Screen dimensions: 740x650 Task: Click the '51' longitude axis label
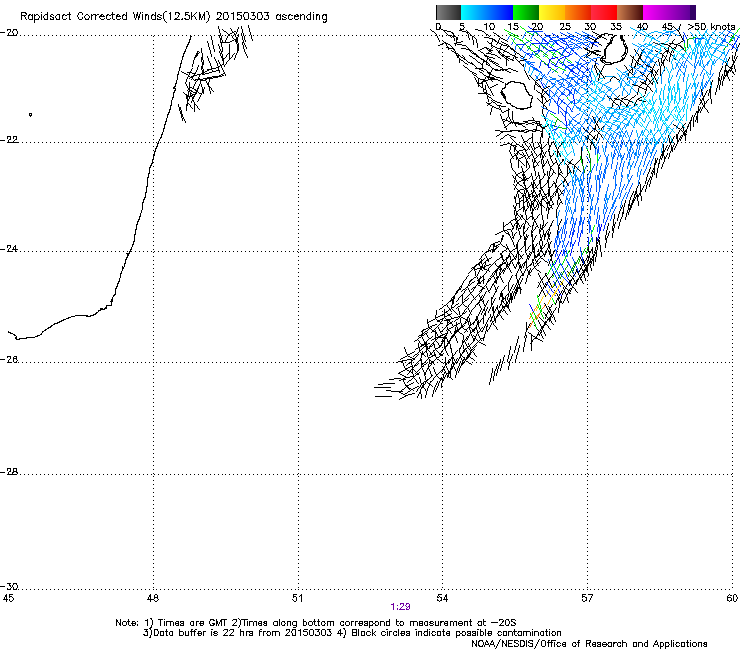[x=297, y=599]
